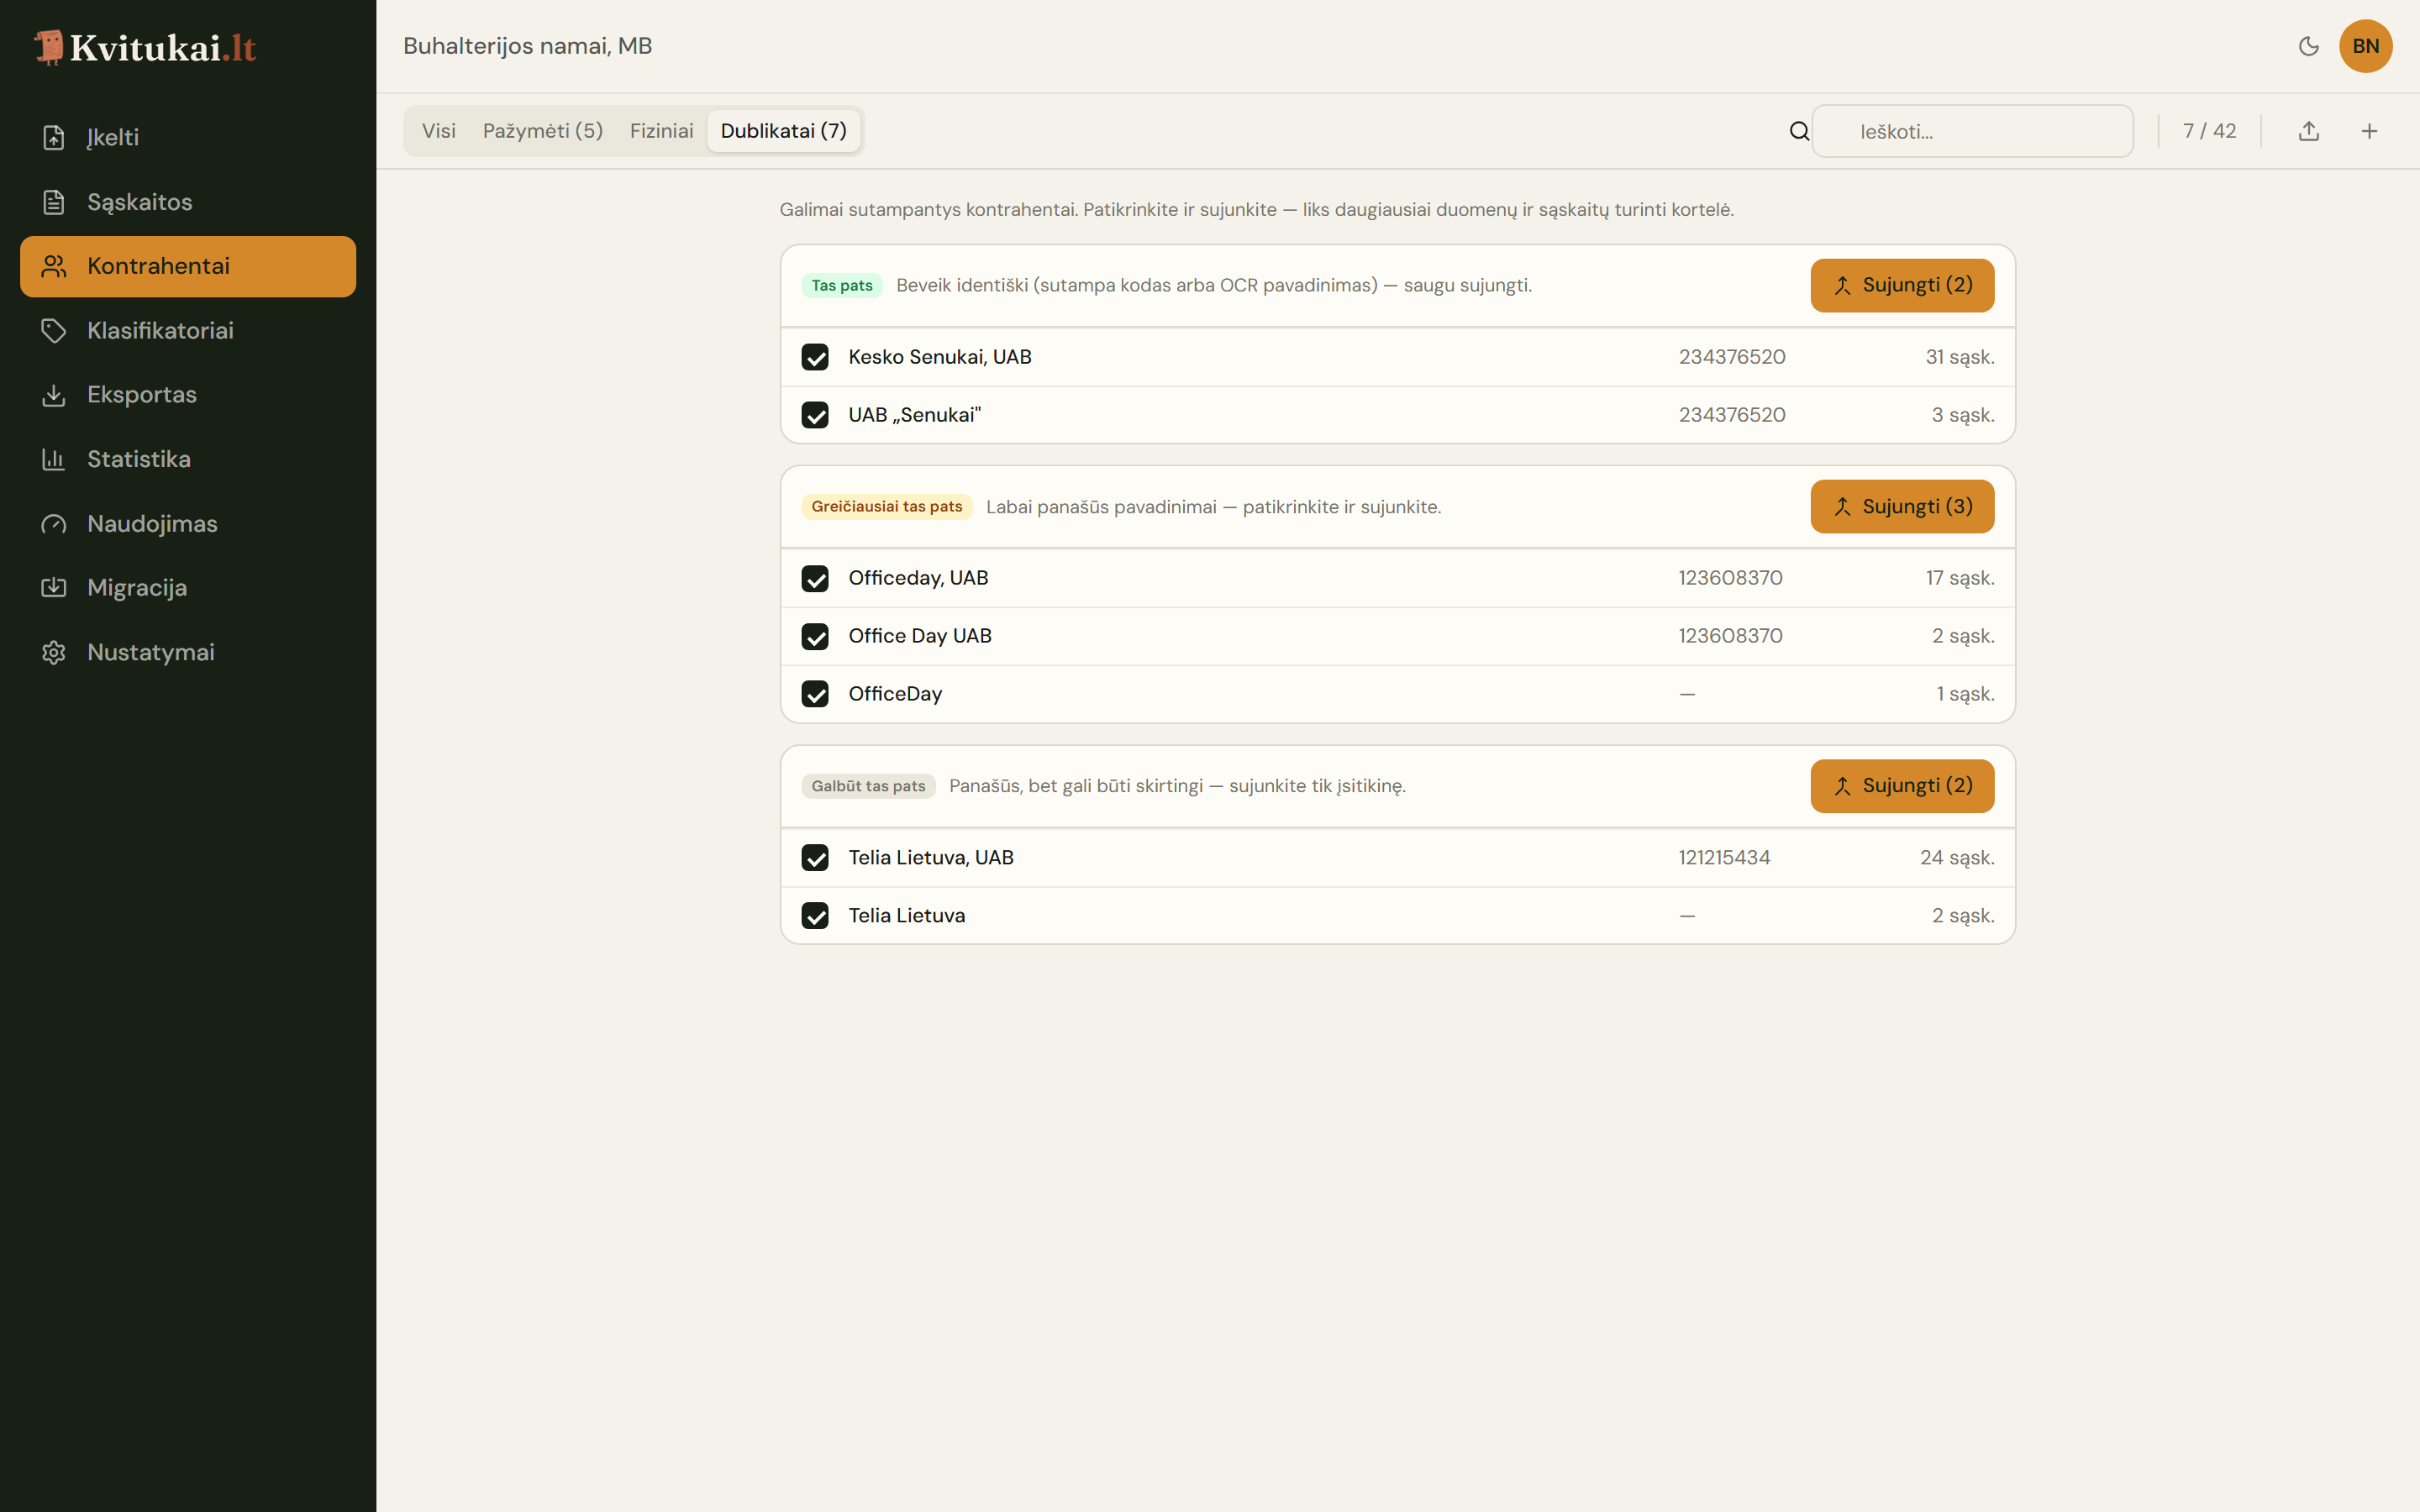Click the 121215434 company code

1724,858
